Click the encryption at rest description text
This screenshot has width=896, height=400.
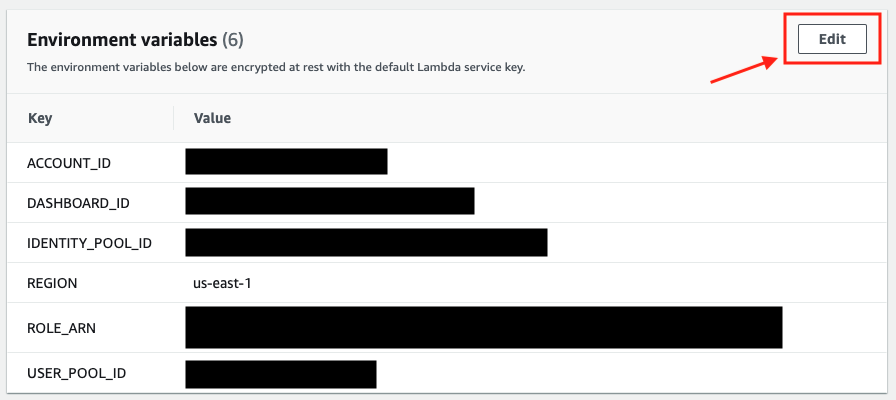(x=276, y=67)
